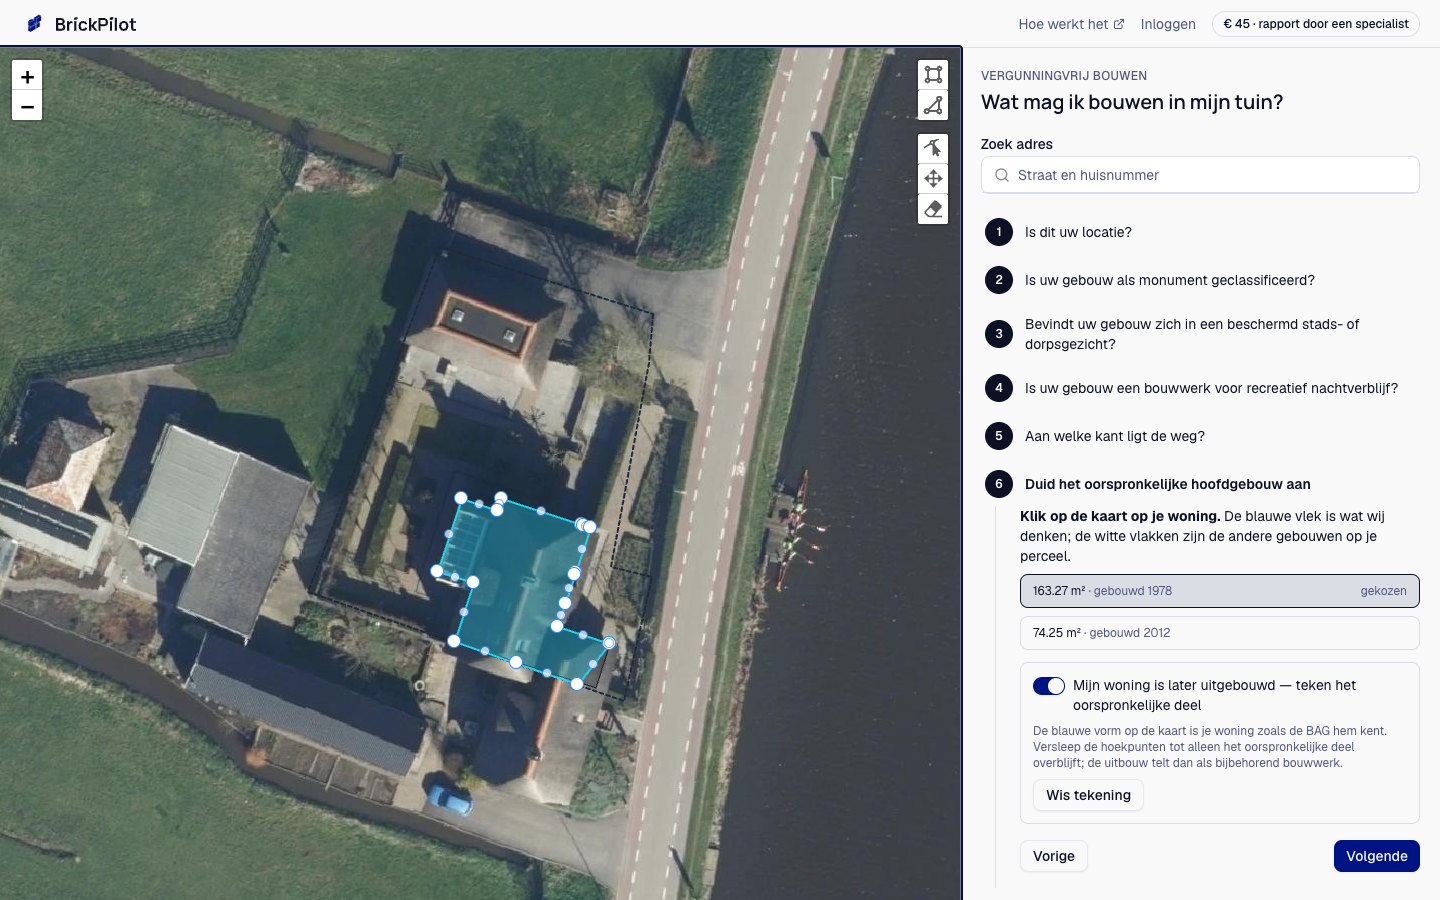
Task: Select the edit vertices tool
Action: (933, 148)
